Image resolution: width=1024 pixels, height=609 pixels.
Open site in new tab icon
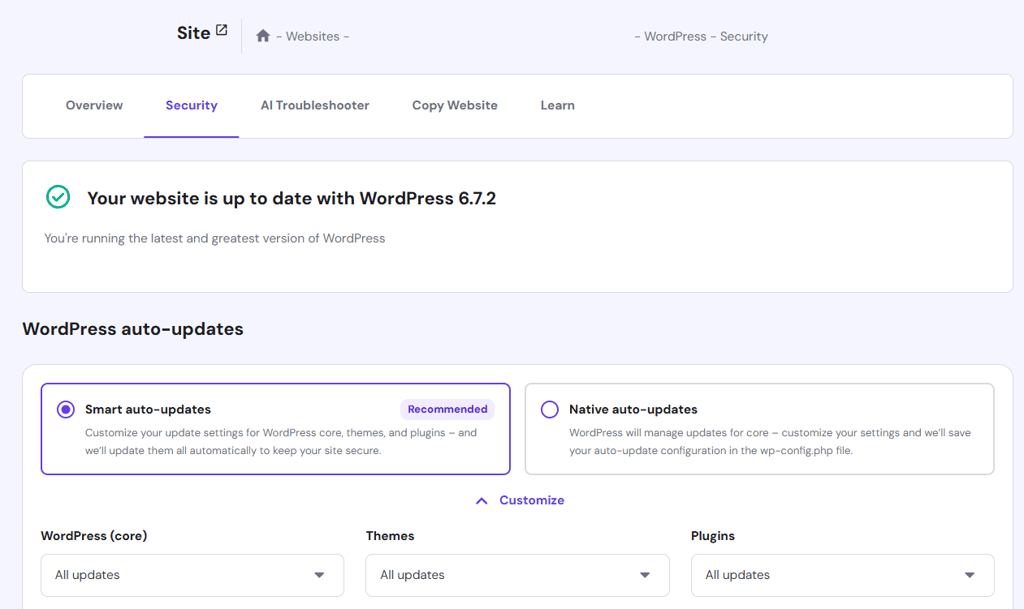click(x=221, y=30)
